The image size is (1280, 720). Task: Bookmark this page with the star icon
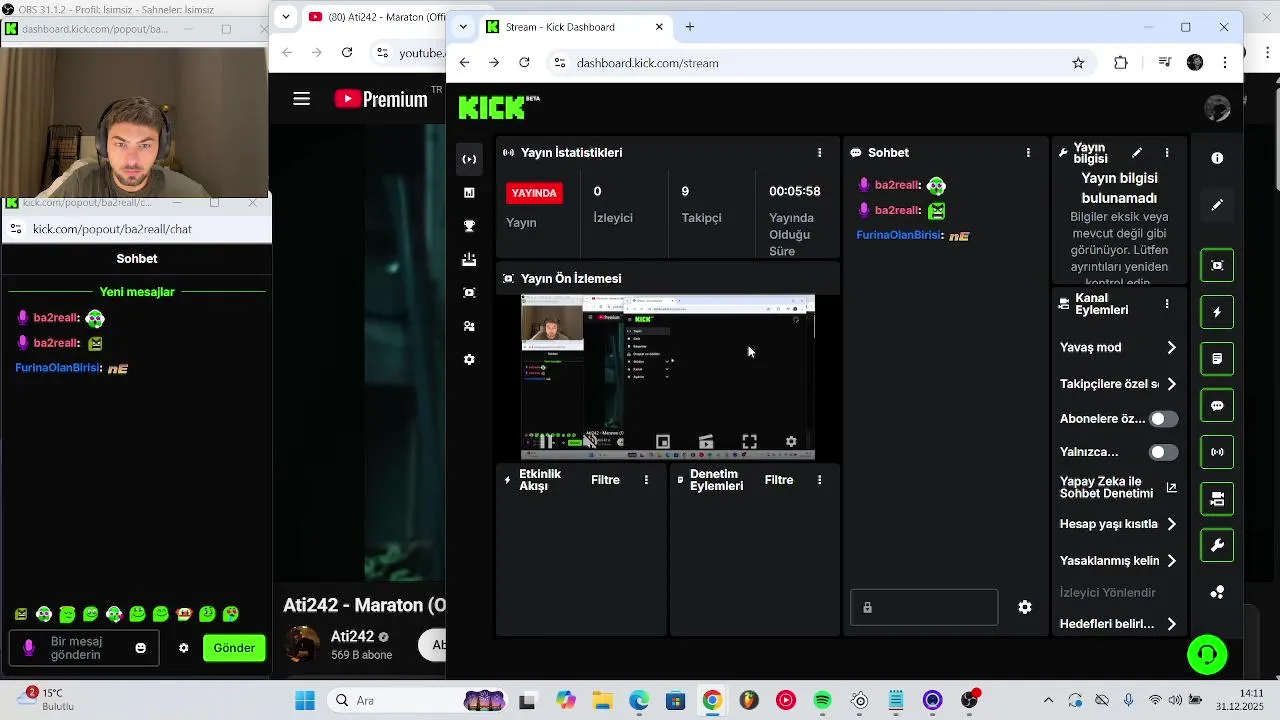1078,63
